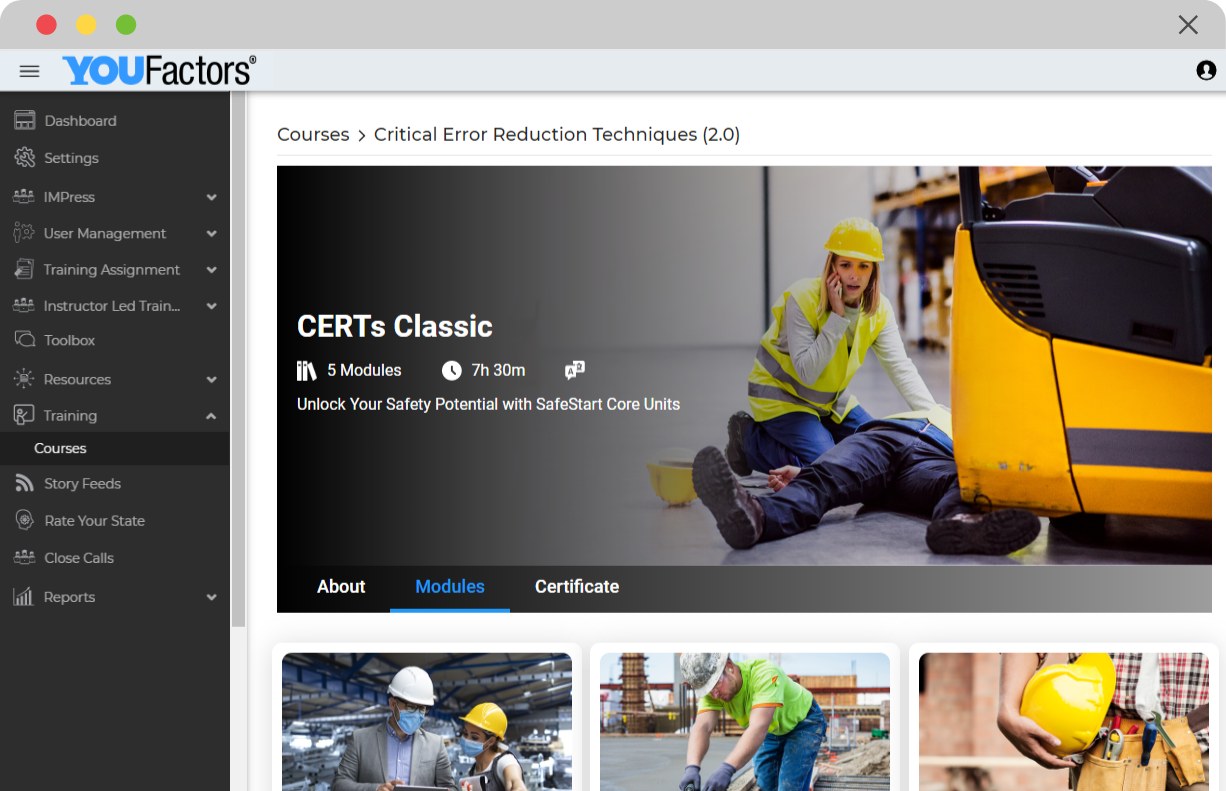Open the Settings page
The width and height of the screenshot is (1226, 791).
71,157
